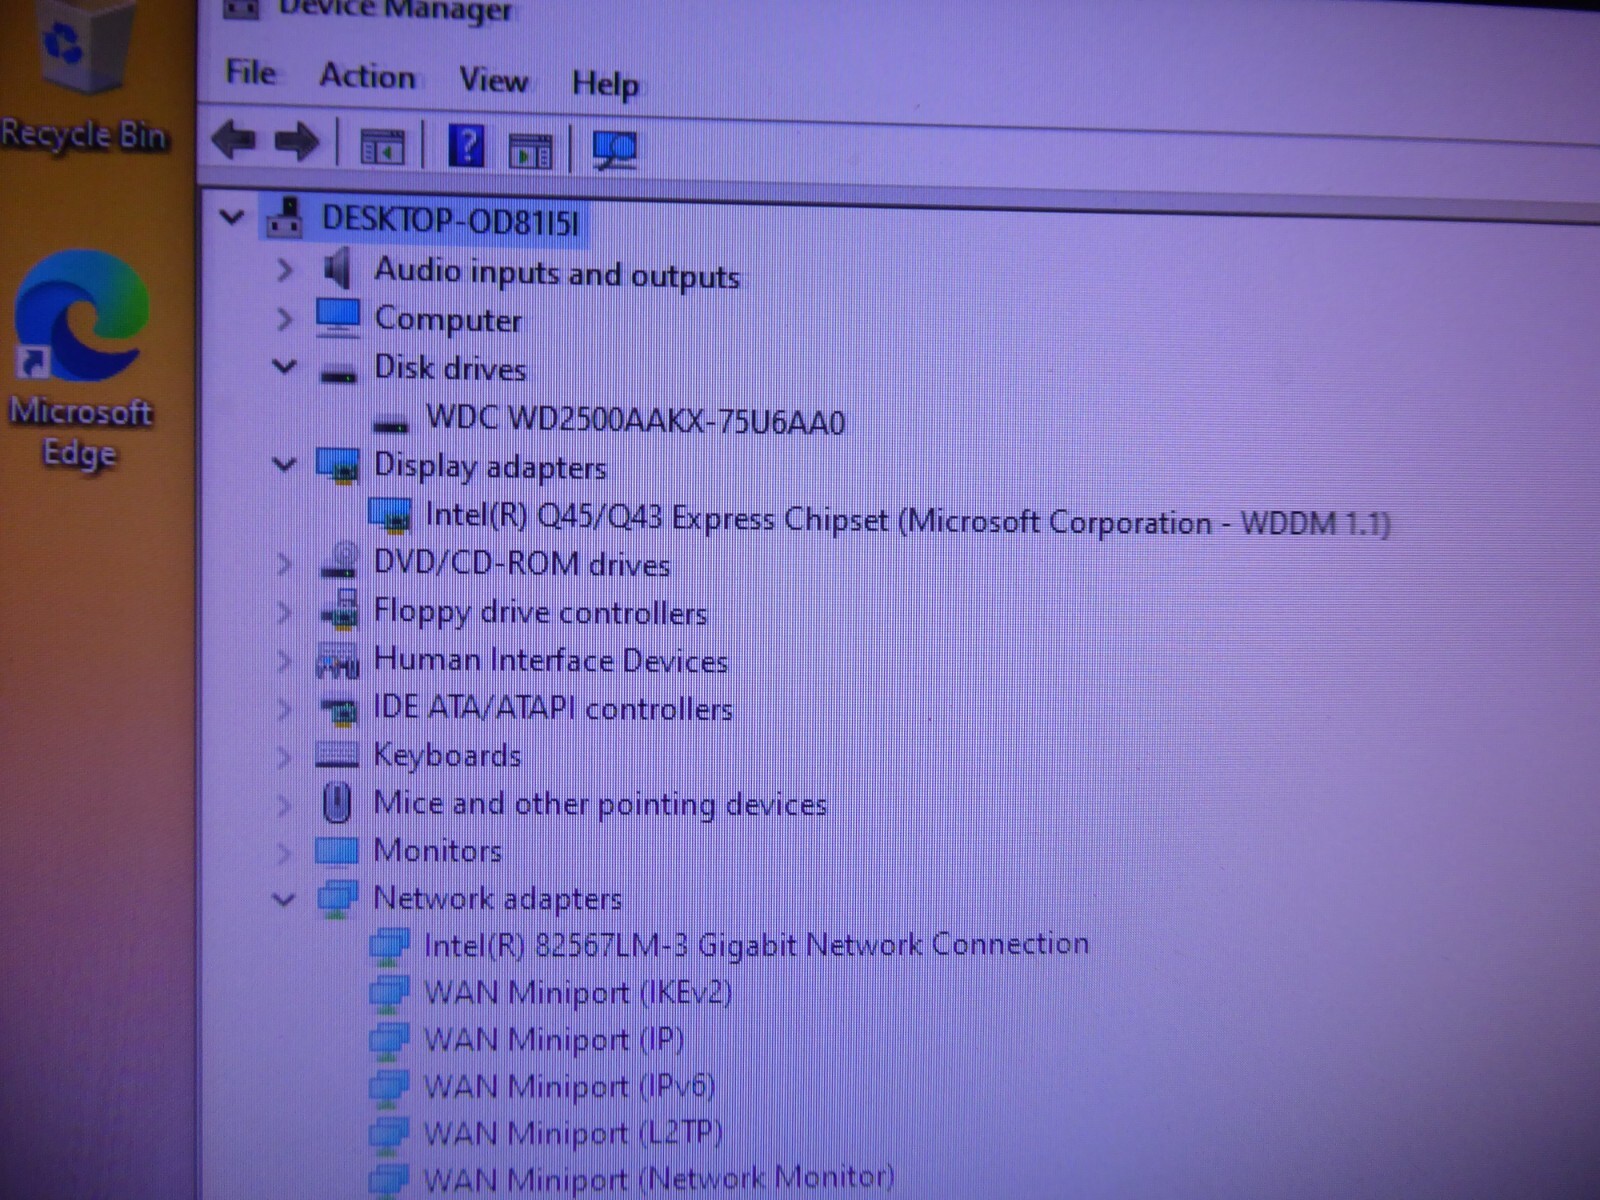Screen dimensions: 1600x1200
Task: Click the WDC WD2500AAKX drive icon
Action: (x=390, y=424)
